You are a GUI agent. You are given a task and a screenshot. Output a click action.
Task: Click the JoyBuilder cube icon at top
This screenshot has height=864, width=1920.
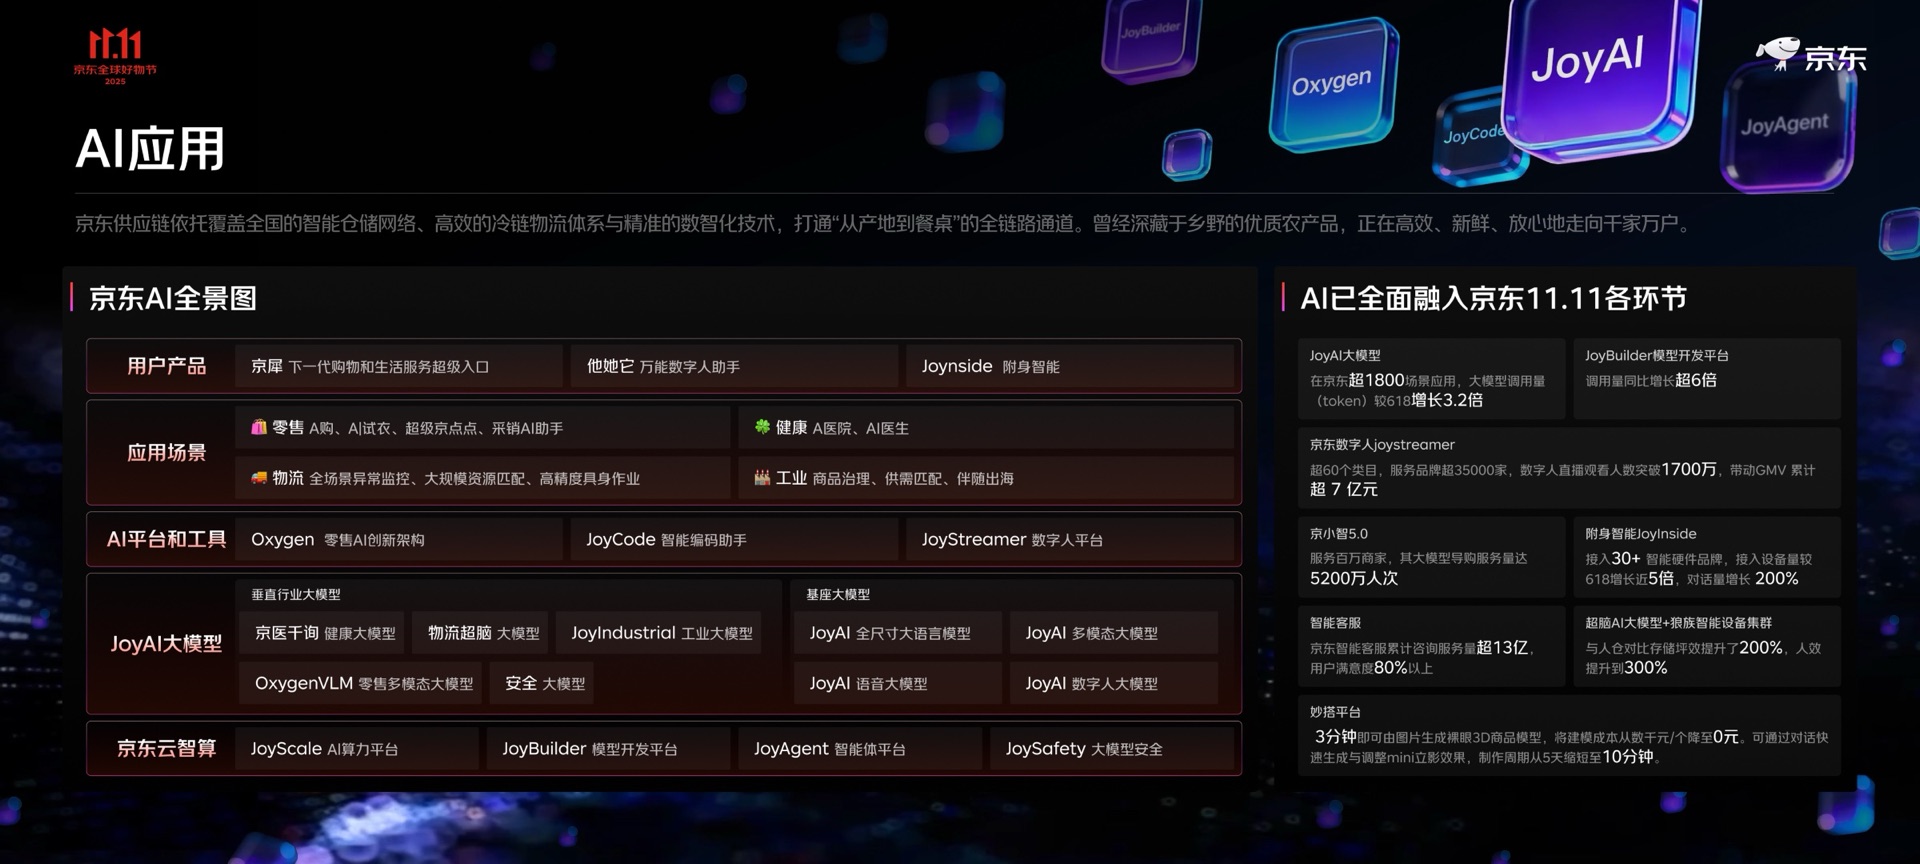1151,37
